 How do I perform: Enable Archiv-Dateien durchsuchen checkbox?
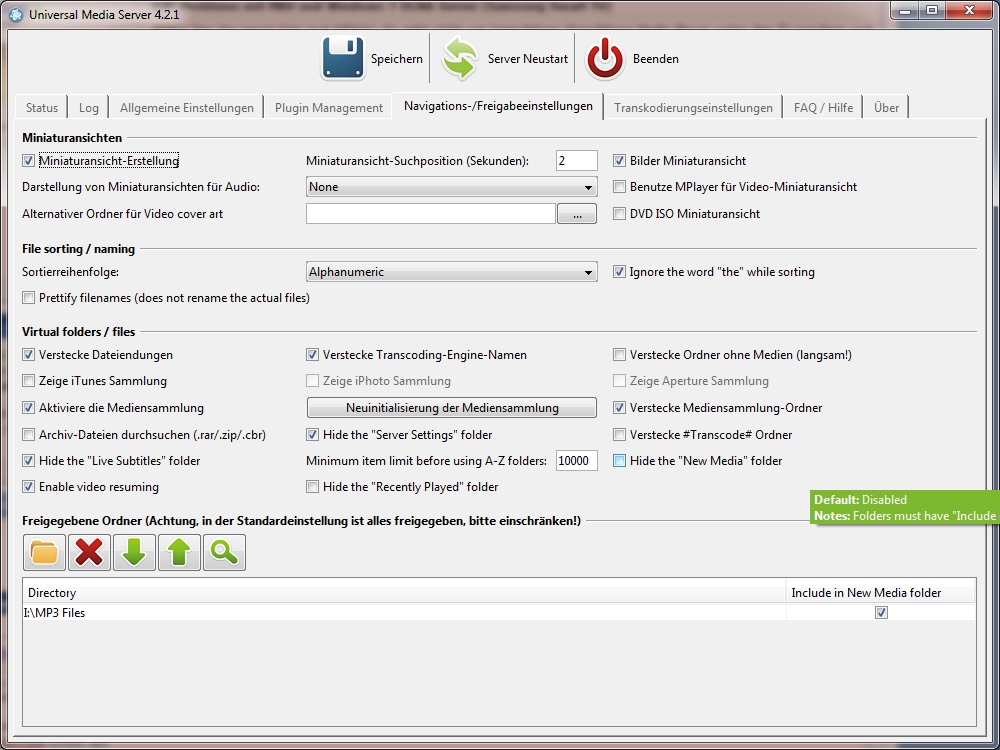pyautogui.click(x=28, y=435)
